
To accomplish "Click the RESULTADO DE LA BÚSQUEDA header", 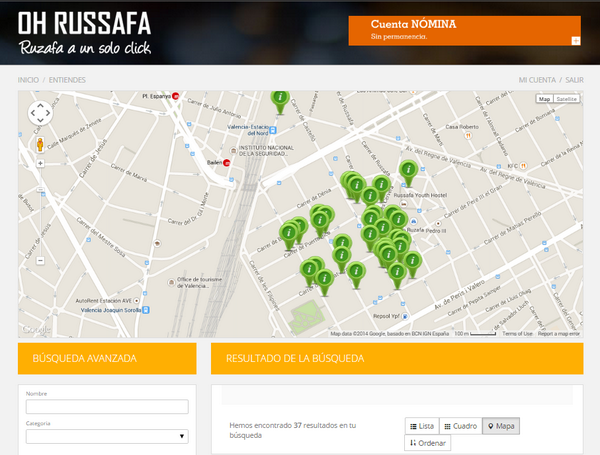I will coord(397,359).
